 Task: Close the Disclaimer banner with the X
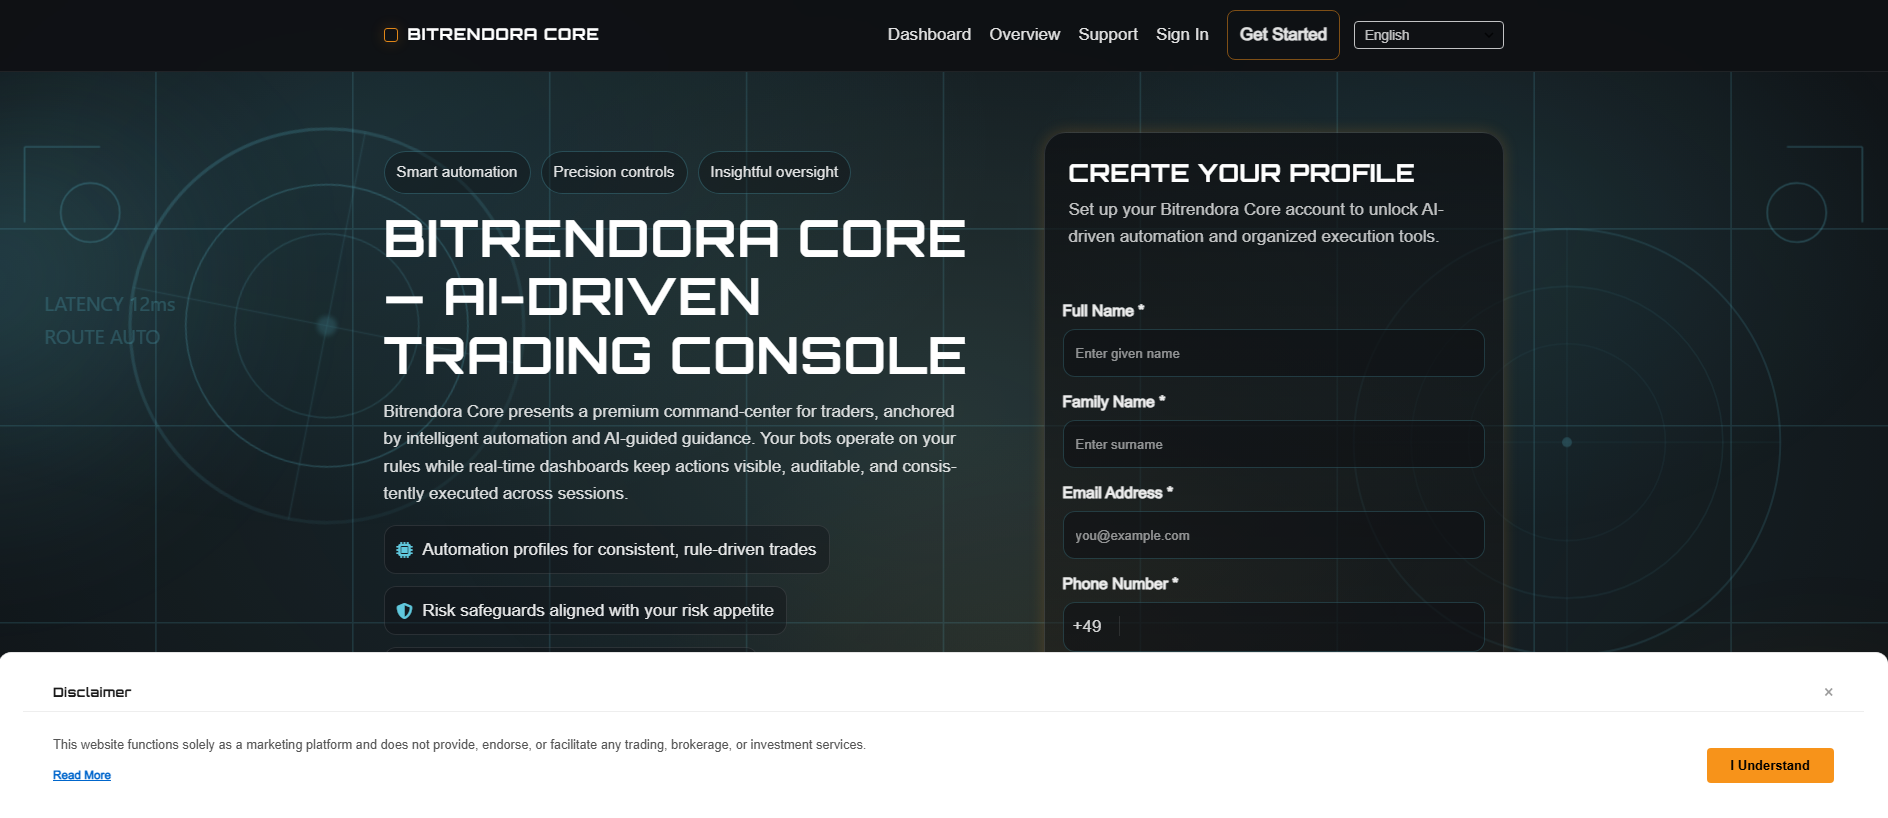tap(1828, 692)
